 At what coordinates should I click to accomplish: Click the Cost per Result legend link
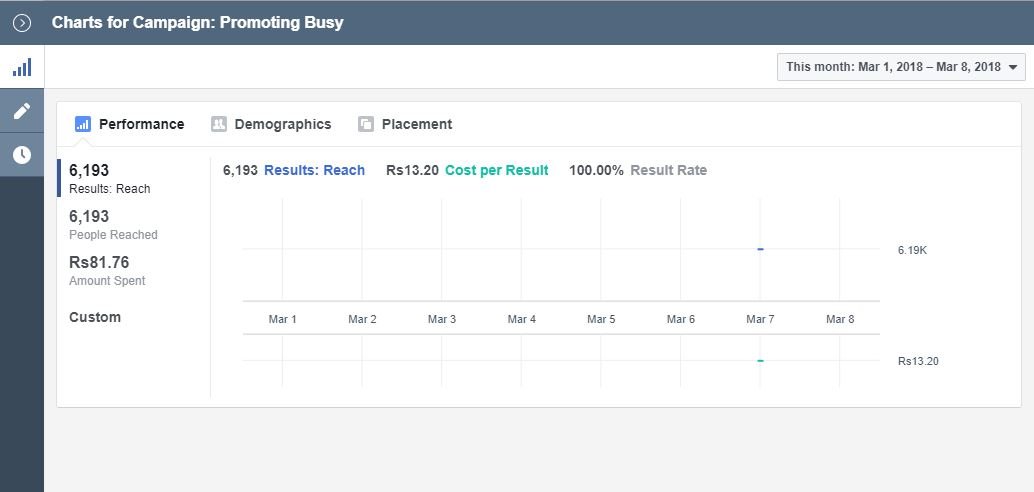[x=497, y=170]
